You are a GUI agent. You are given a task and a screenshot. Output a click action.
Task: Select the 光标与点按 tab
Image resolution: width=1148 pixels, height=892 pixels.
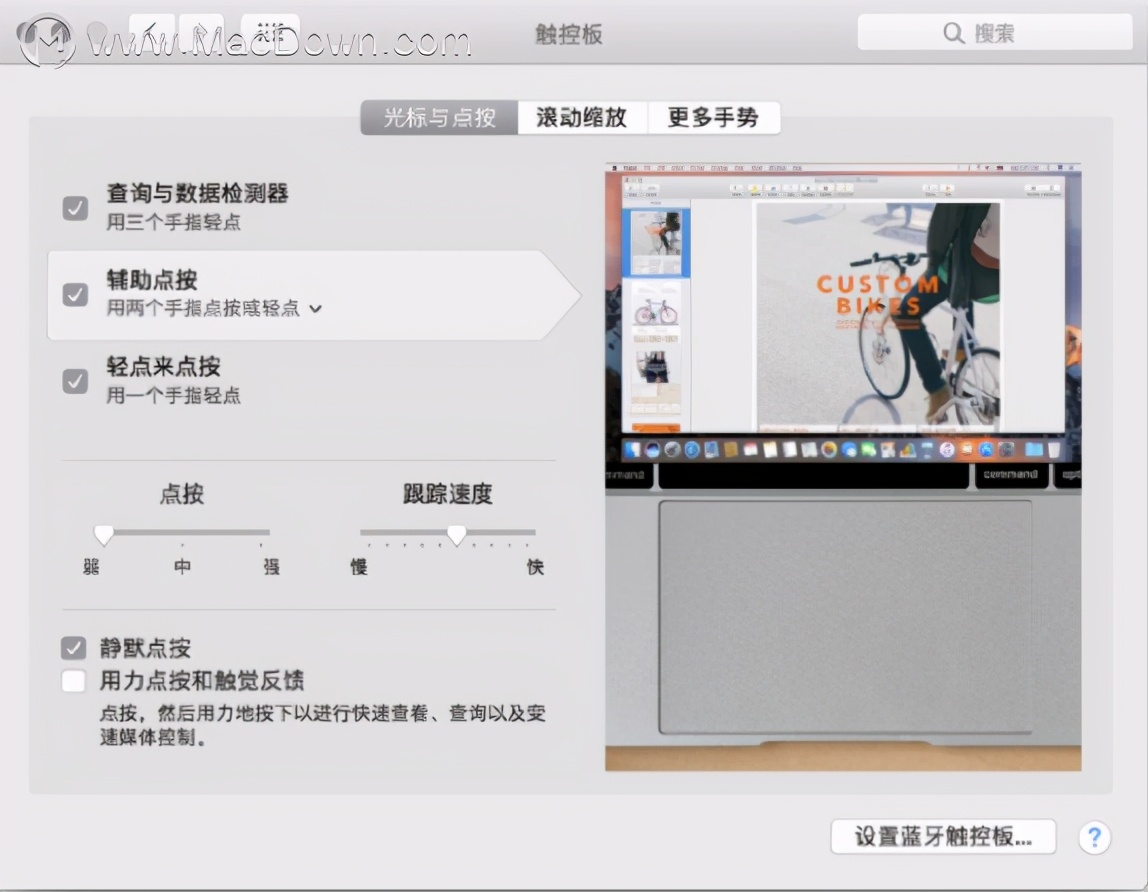[437, 117]
